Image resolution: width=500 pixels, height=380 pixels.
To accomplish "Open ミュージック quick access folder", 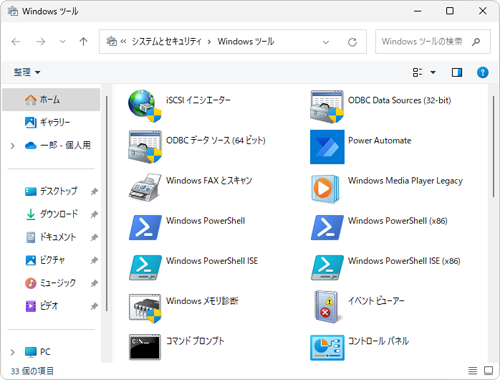I will 51,283.
